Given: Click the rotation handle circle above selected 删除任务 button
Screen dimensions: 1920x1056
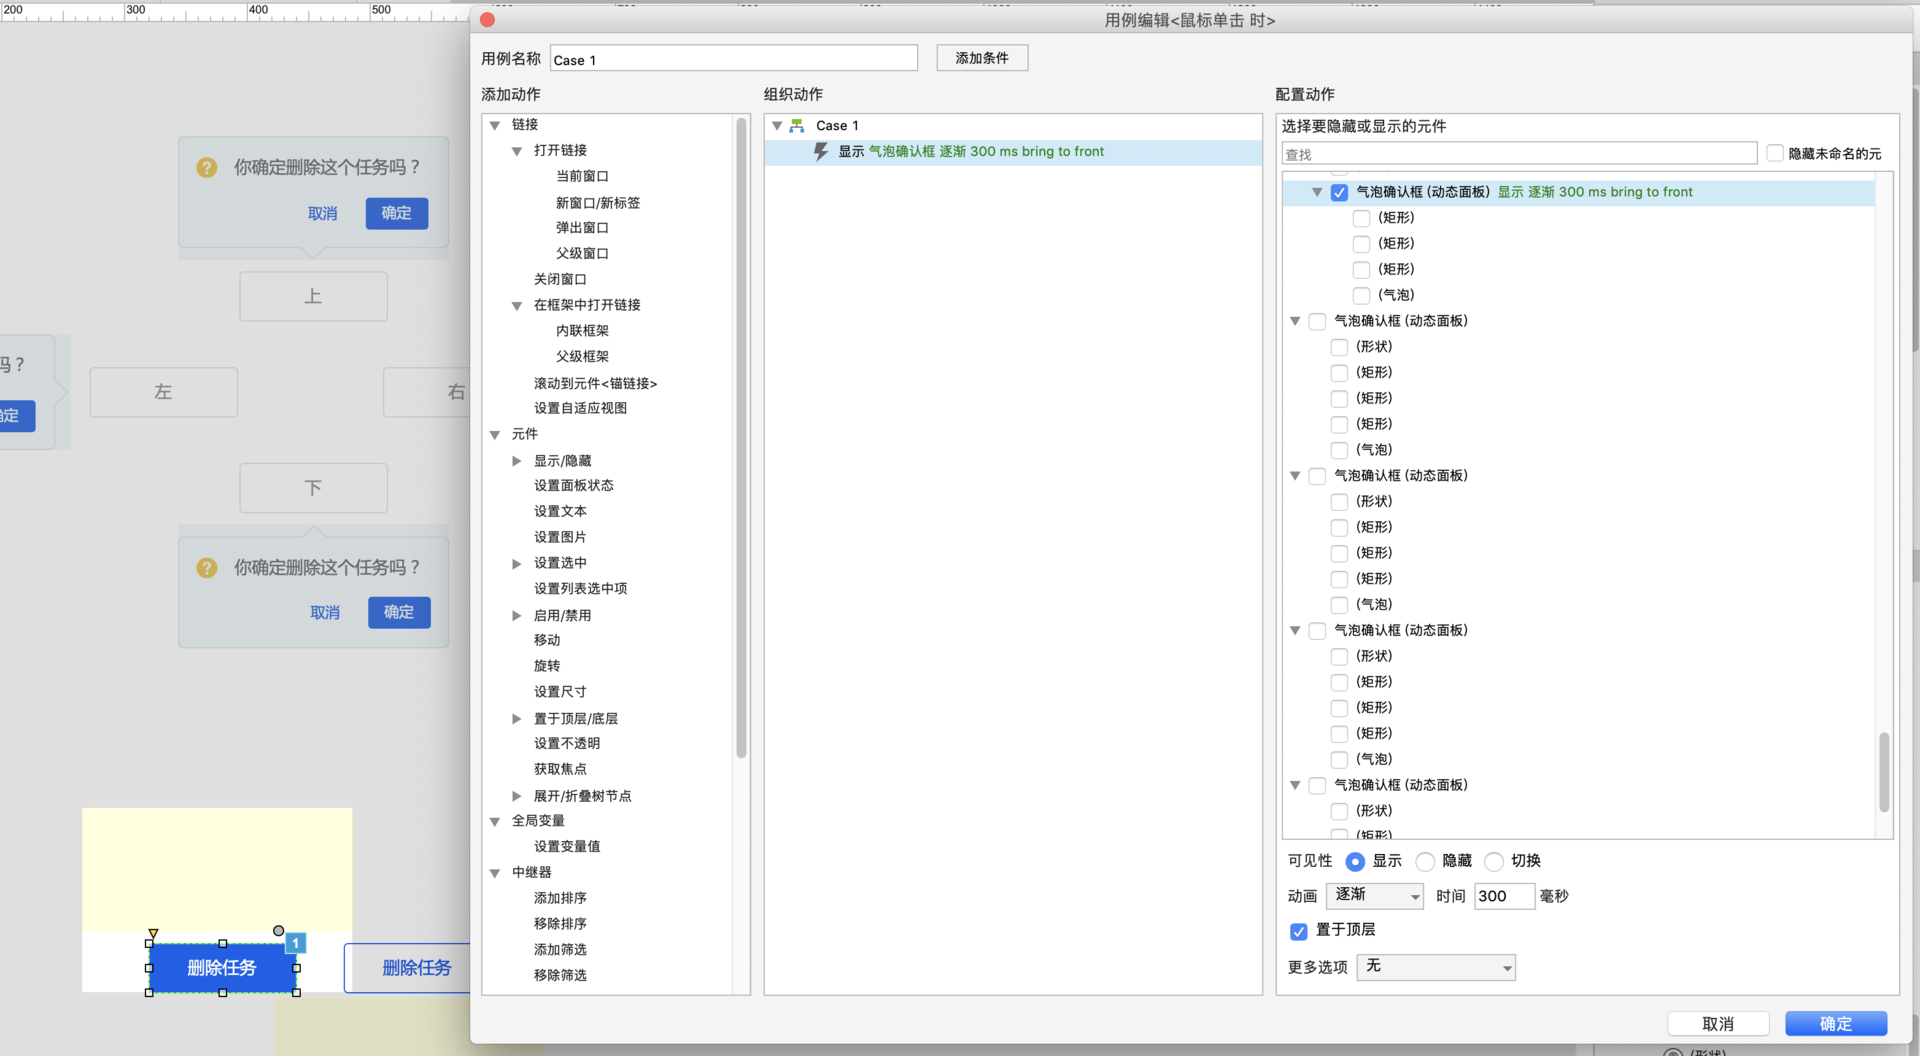Looking at the screenshot, I should click(x=279, y=931).
